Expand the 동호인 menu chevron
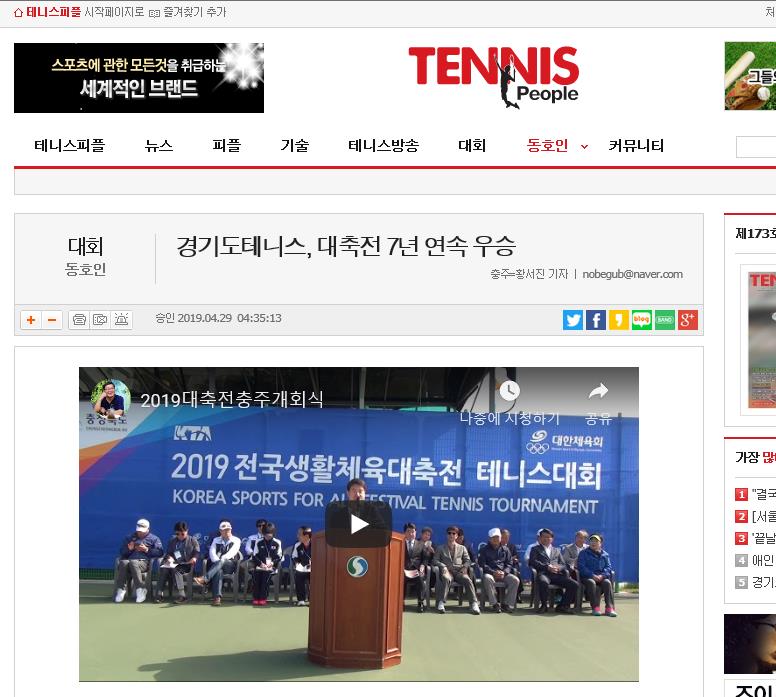 coord(584,147)
